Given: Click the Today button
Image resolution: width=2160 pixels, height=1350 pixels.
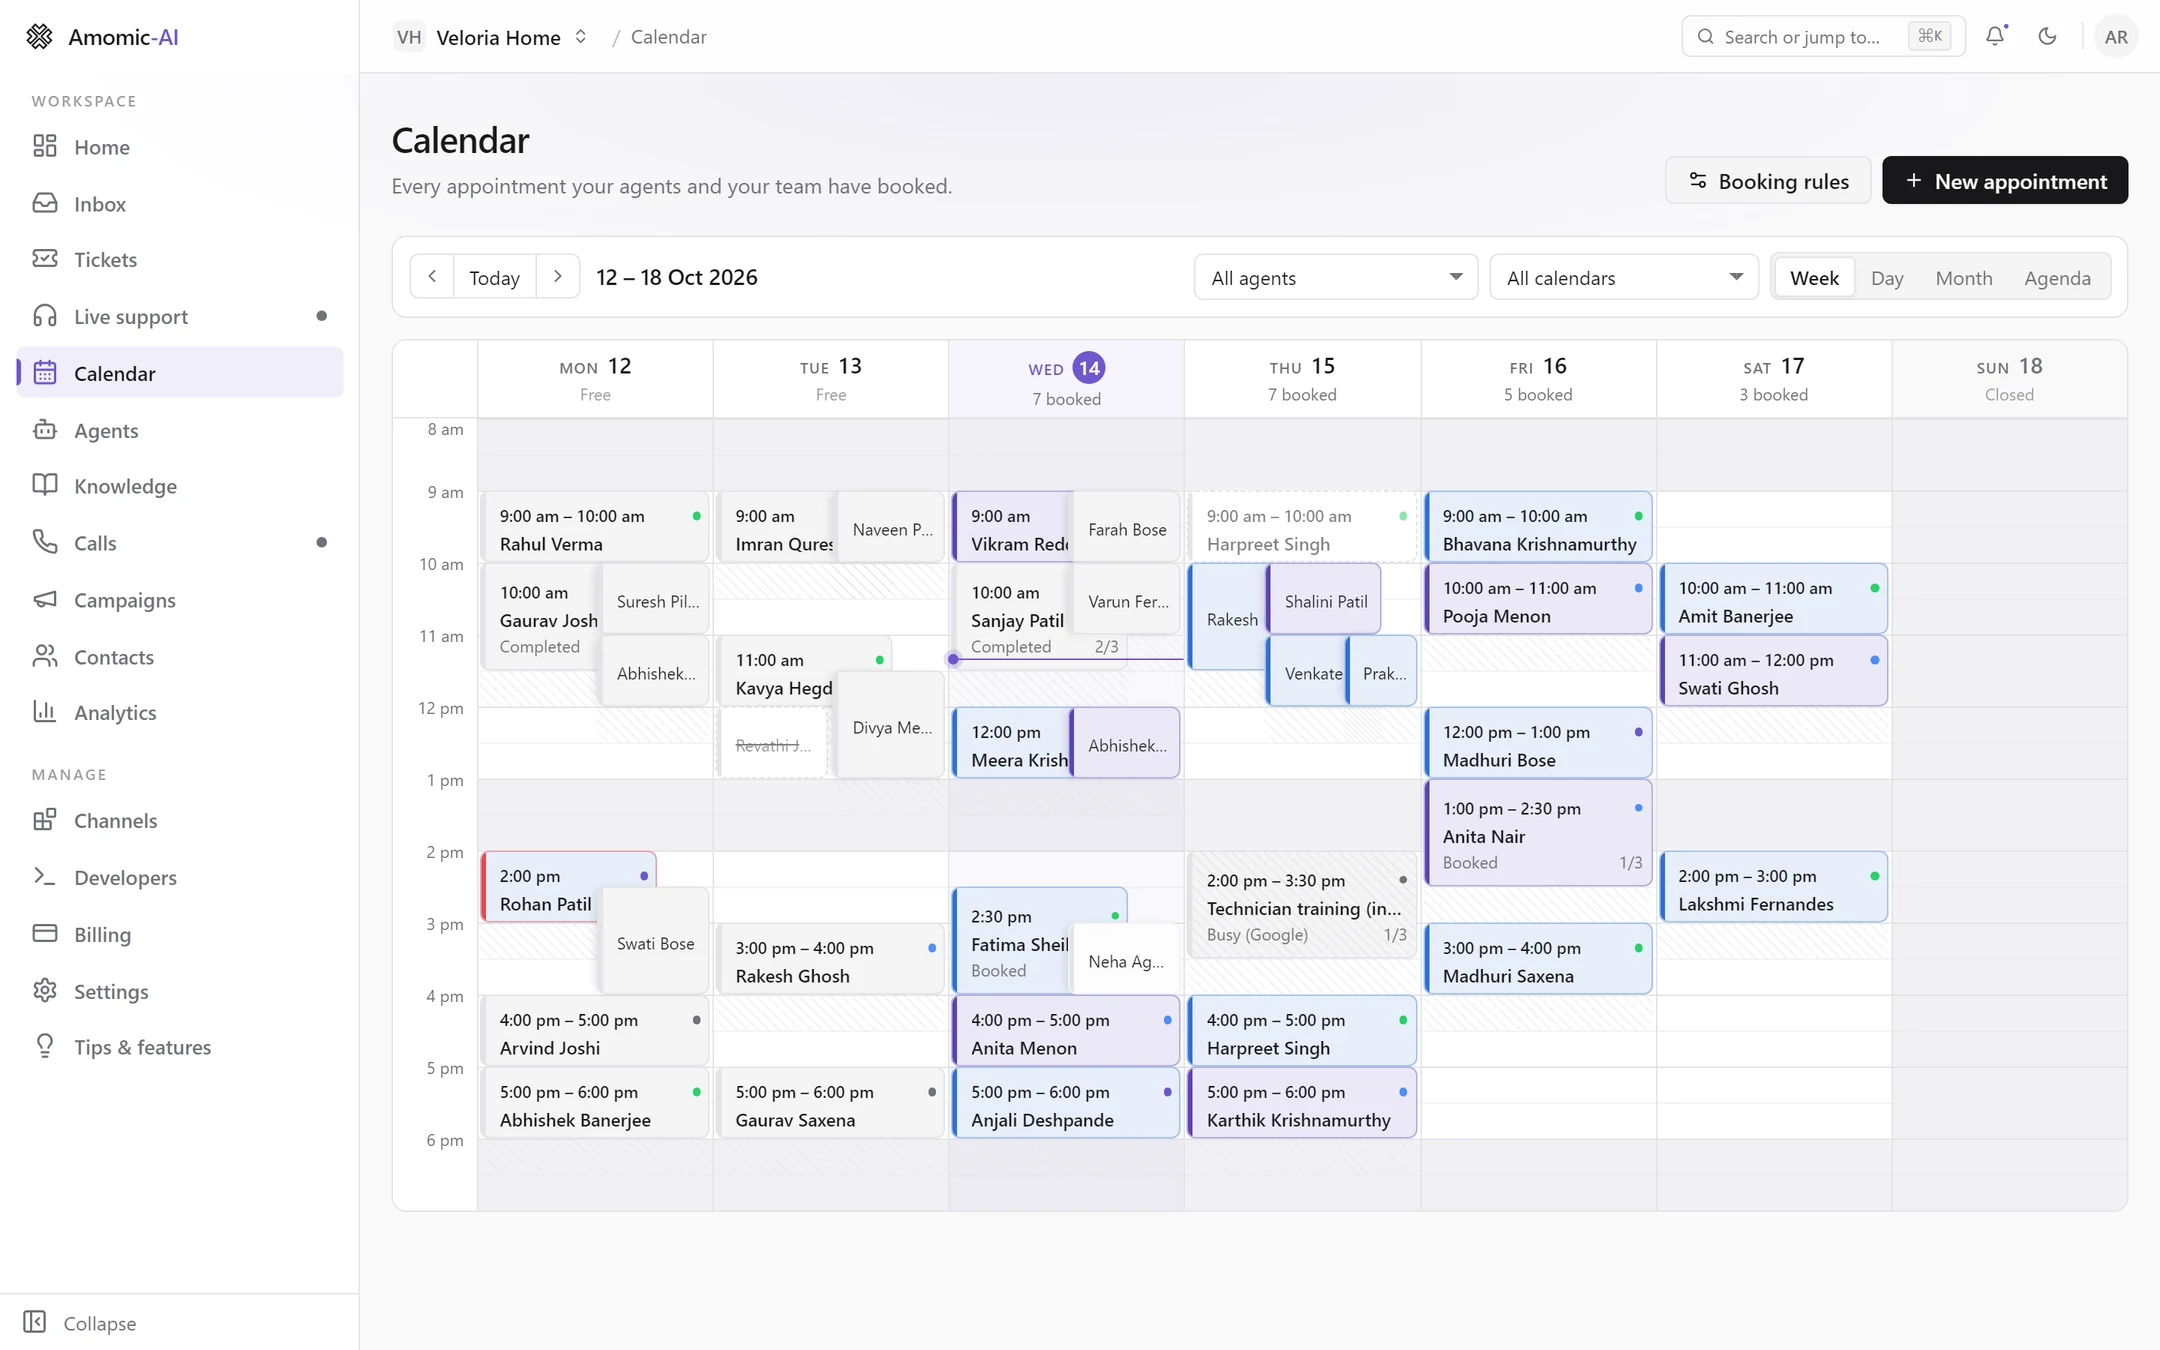Looking at the screenshot, I should (x=495, y=277).
